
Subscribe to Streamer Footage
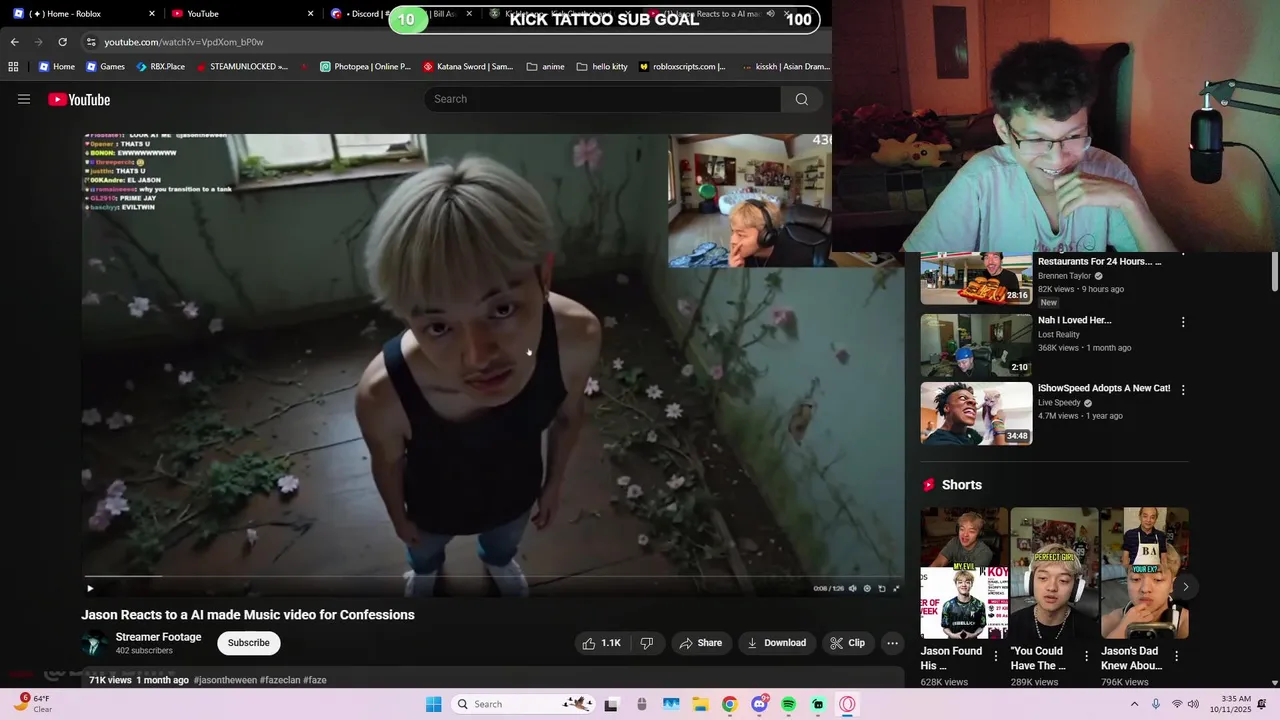248,643
